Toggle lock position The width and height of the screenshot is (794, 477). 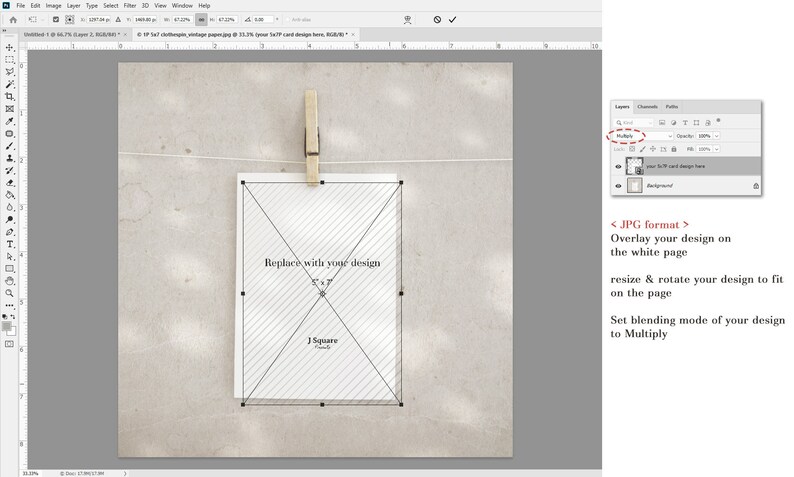(653, 149)
